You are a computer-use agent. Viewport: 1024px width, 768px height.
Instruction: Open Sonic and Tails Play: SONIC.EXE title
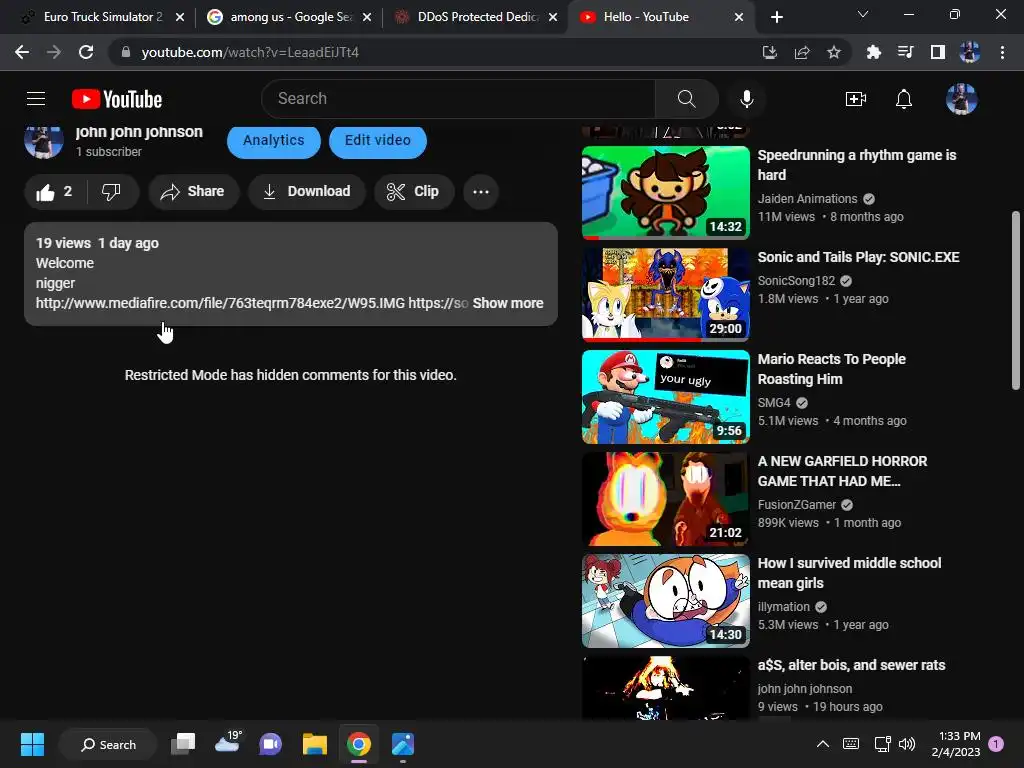[x=858, y=257]
